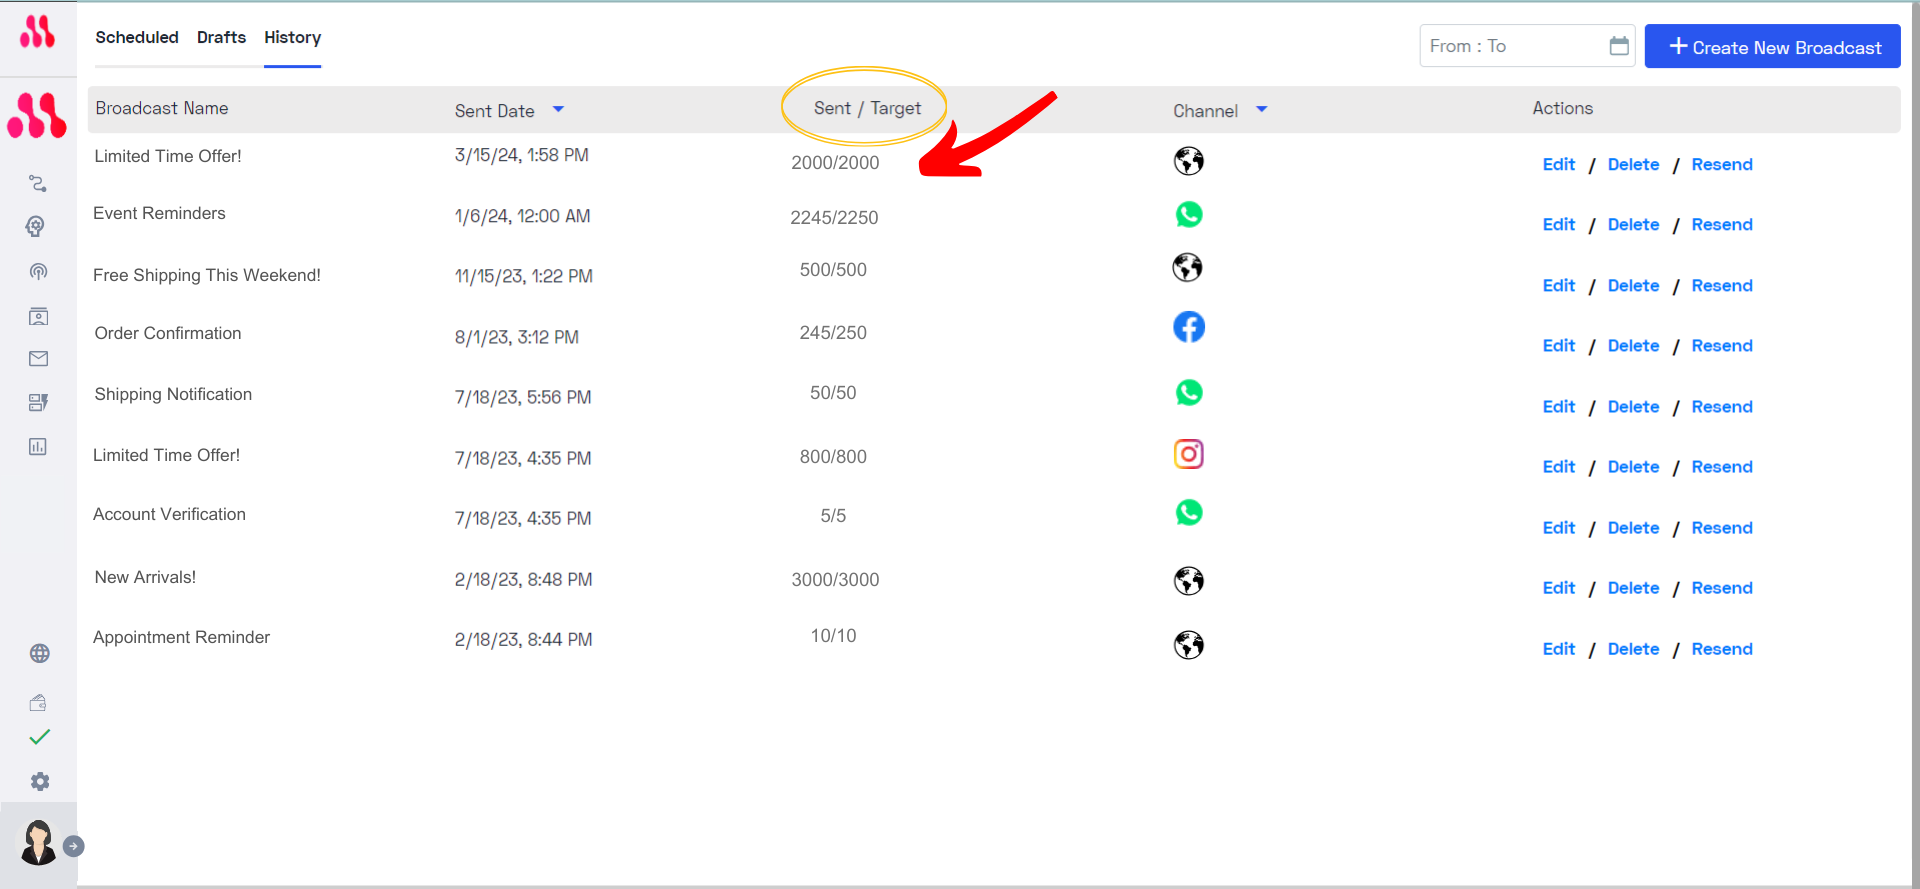Click the 2/18/23, 8:44 PM date cell
The height and width of the screenshot is (889, 1920).
coord(523,639)
